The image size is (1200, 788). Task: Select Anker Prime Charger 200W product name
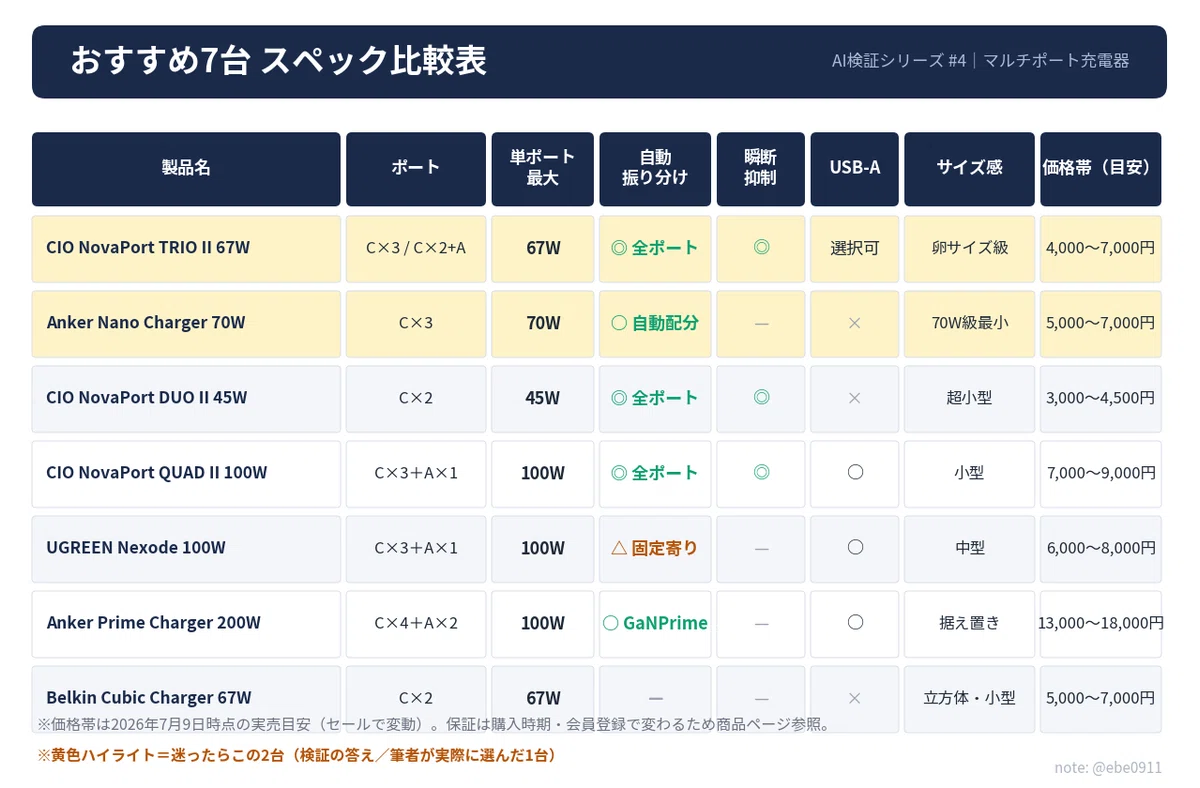click(x=153, y=623)
